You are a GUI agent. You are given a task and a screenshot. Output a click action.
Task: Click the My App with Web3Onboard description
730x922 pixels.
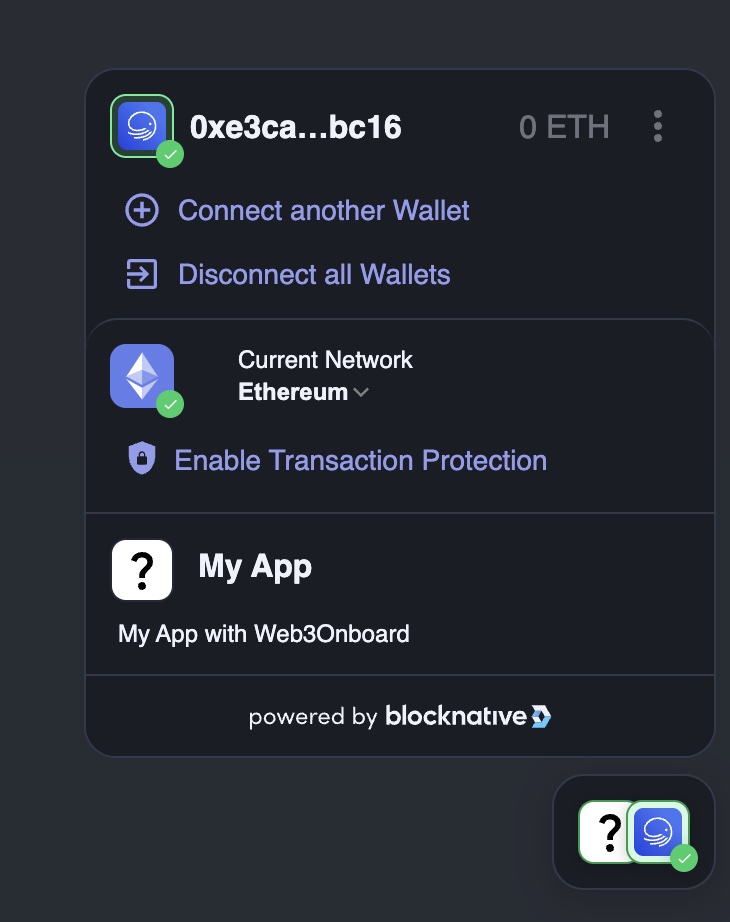pos(264,634)
